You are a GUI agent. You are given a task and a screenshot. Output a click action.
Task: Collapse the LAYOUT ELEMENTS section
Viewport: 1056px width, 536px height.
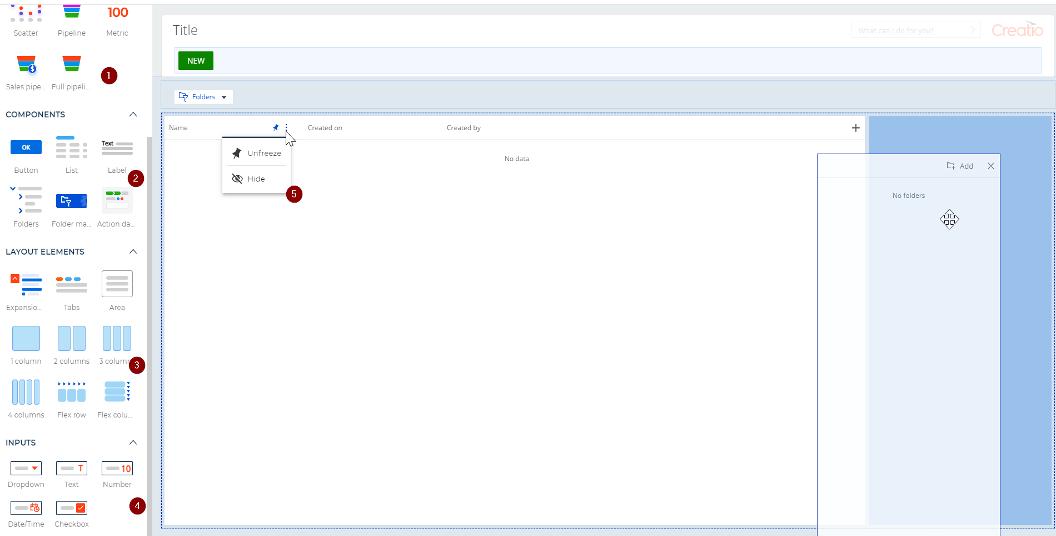pyautogui.click(x=133, y=252)
